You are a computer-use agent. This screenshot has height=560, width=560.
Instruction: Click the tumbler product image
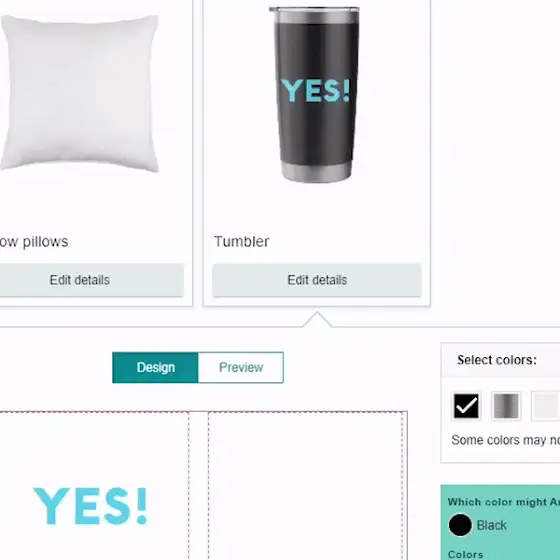pos(315,95)
